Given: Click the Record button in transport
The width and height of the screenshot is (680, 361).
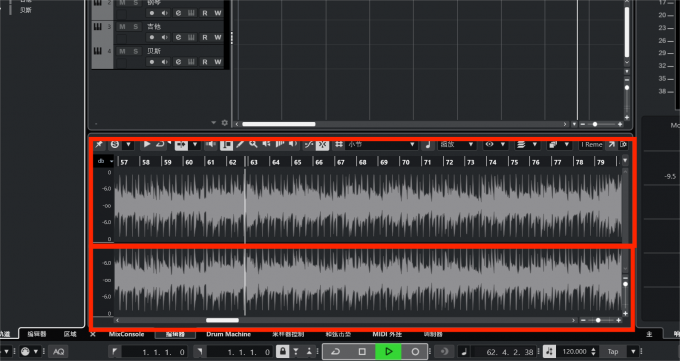Looking at the screenshot, I should click(415, 351).
